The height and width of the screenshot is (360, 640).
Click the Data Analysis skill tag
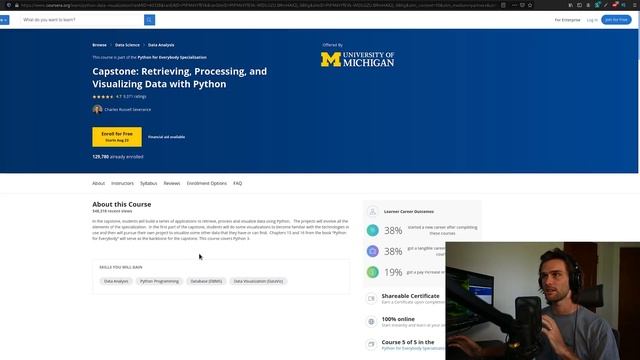[116, 281]
